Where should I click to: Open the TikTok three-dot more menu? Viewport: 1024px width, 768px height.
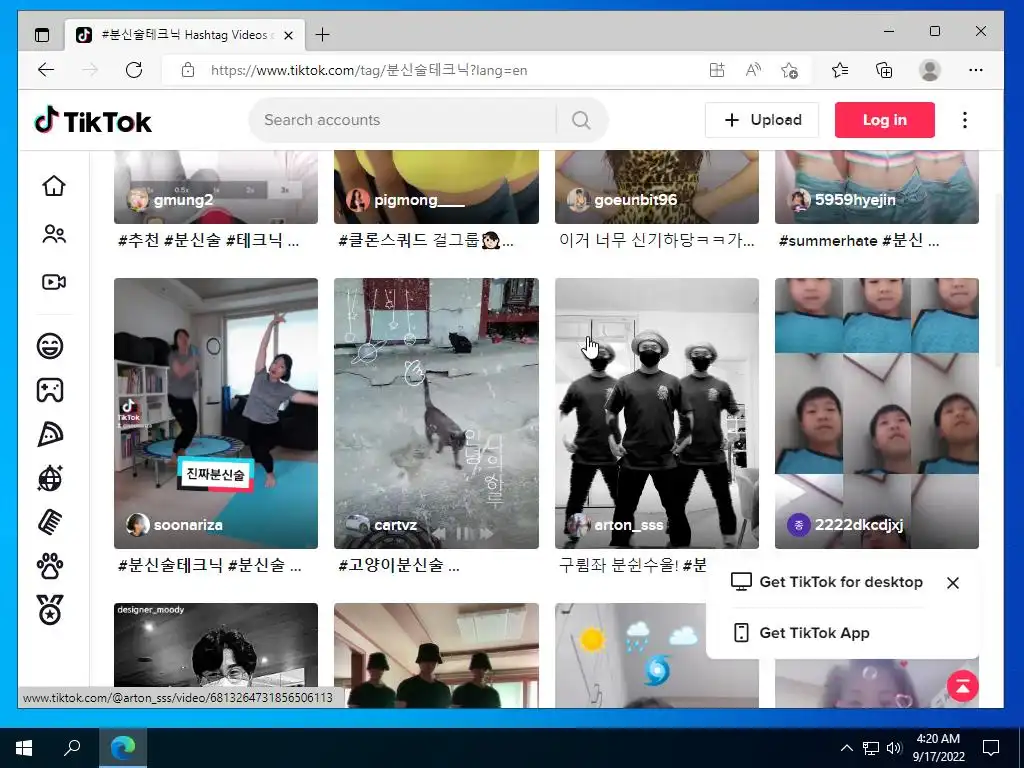tap(965, 120)
